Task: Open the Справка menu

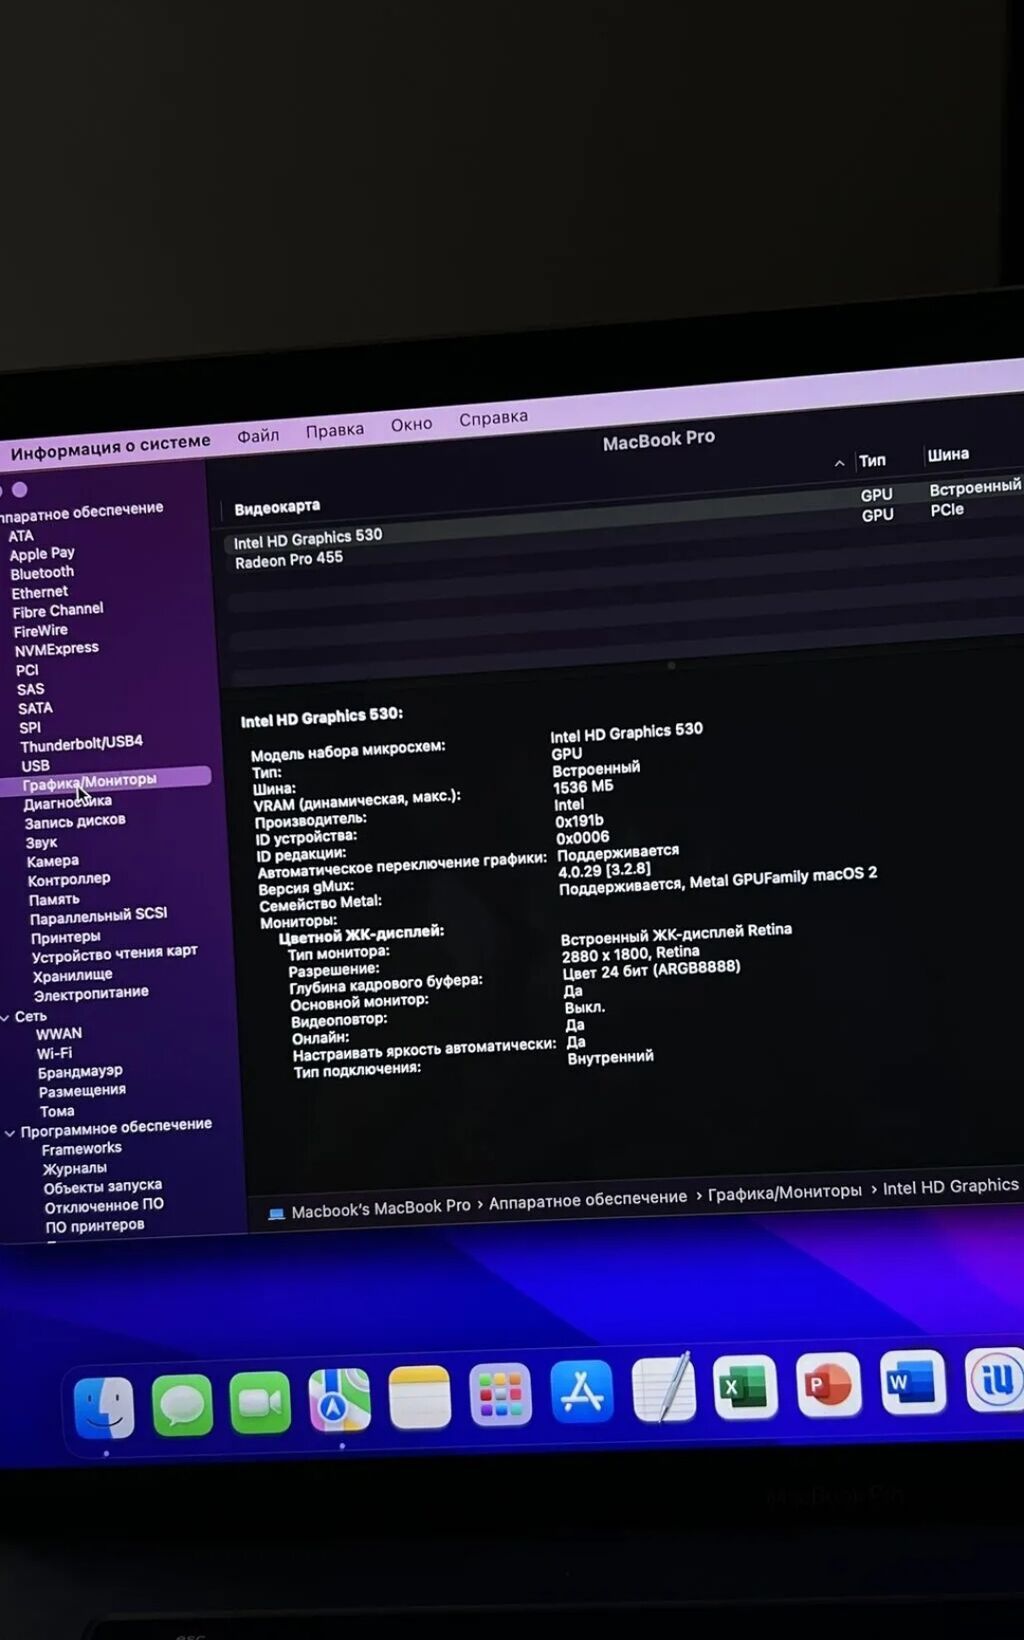Action: tap(493, 418)
